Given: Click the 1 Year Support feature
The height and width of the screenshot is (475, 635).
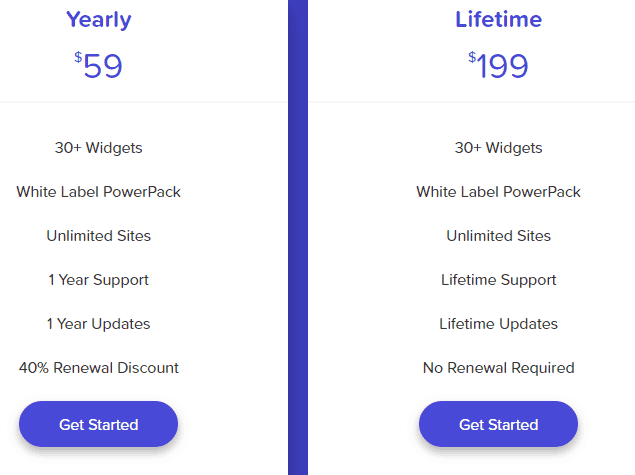Looking at the screenshot, I should tap(98, 280).
